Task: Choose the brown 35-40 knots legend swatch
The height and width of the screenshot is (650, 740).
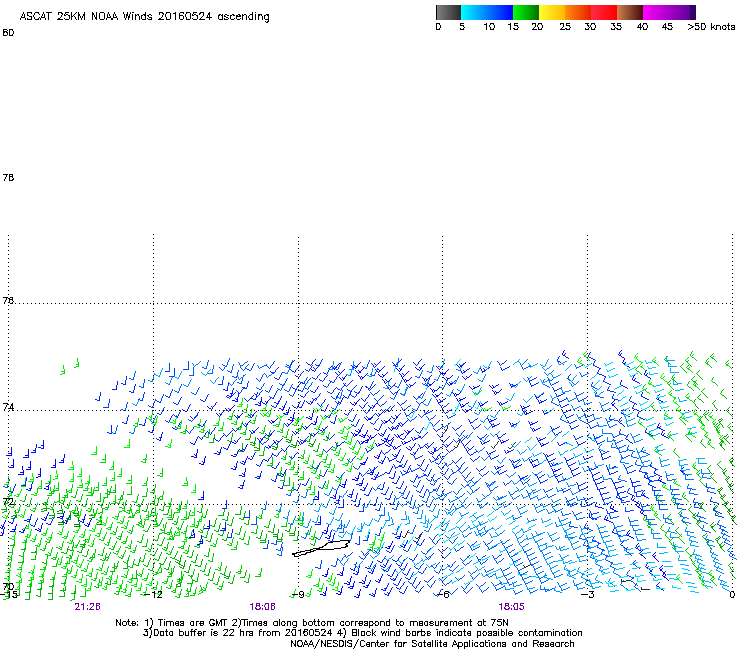Action: tap(630, 12)
